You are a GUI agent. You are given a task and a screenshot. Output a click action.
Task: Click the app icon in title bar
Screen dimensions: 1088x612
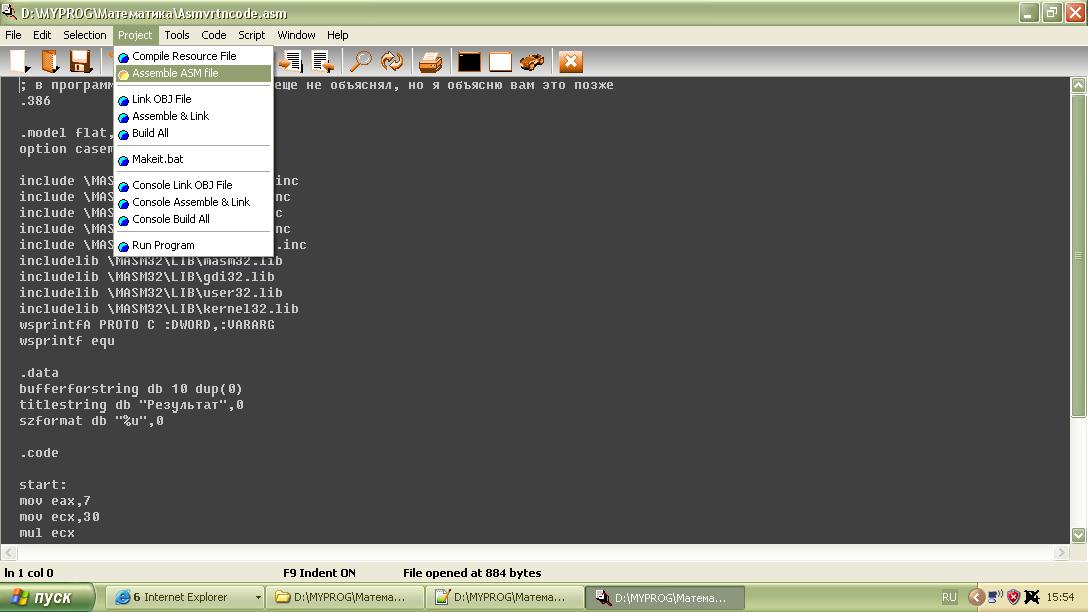click(x=9, y=12)
